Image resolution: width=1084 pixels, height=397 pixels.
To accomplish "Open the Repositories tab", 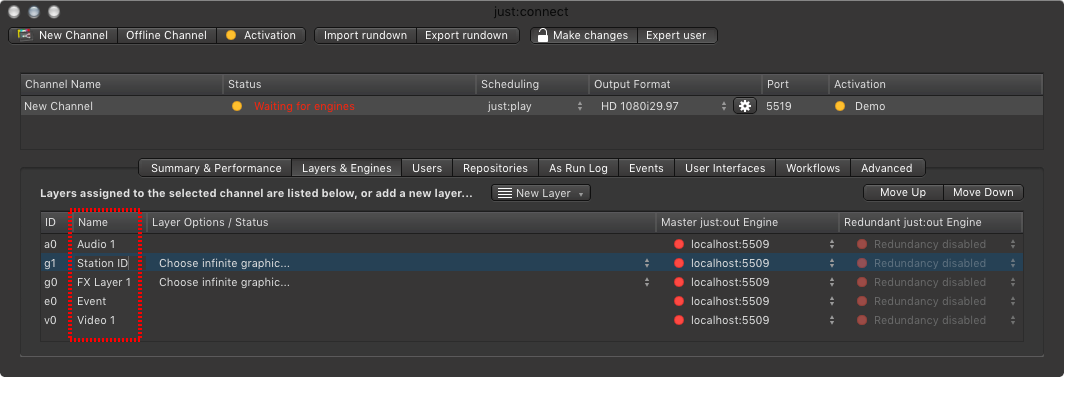I will pyautogui.click(x=496, y=168).
